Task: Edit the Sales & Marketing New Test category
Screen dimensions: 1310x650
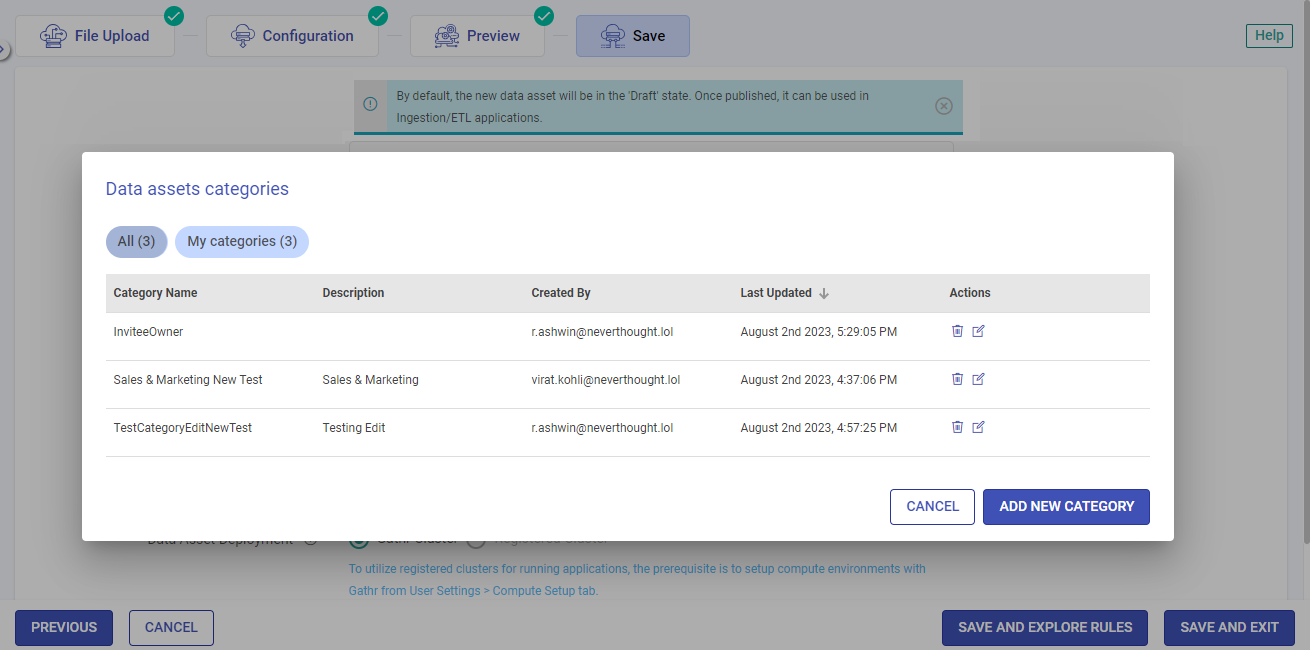Action: (x=978, y=379)
